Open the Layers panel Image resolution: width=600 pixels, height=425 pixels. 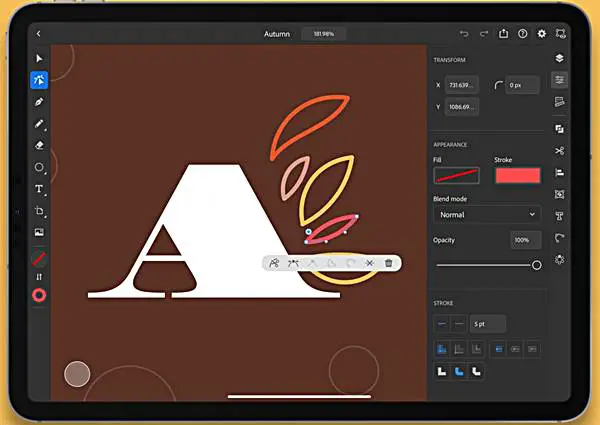(559, 58)
